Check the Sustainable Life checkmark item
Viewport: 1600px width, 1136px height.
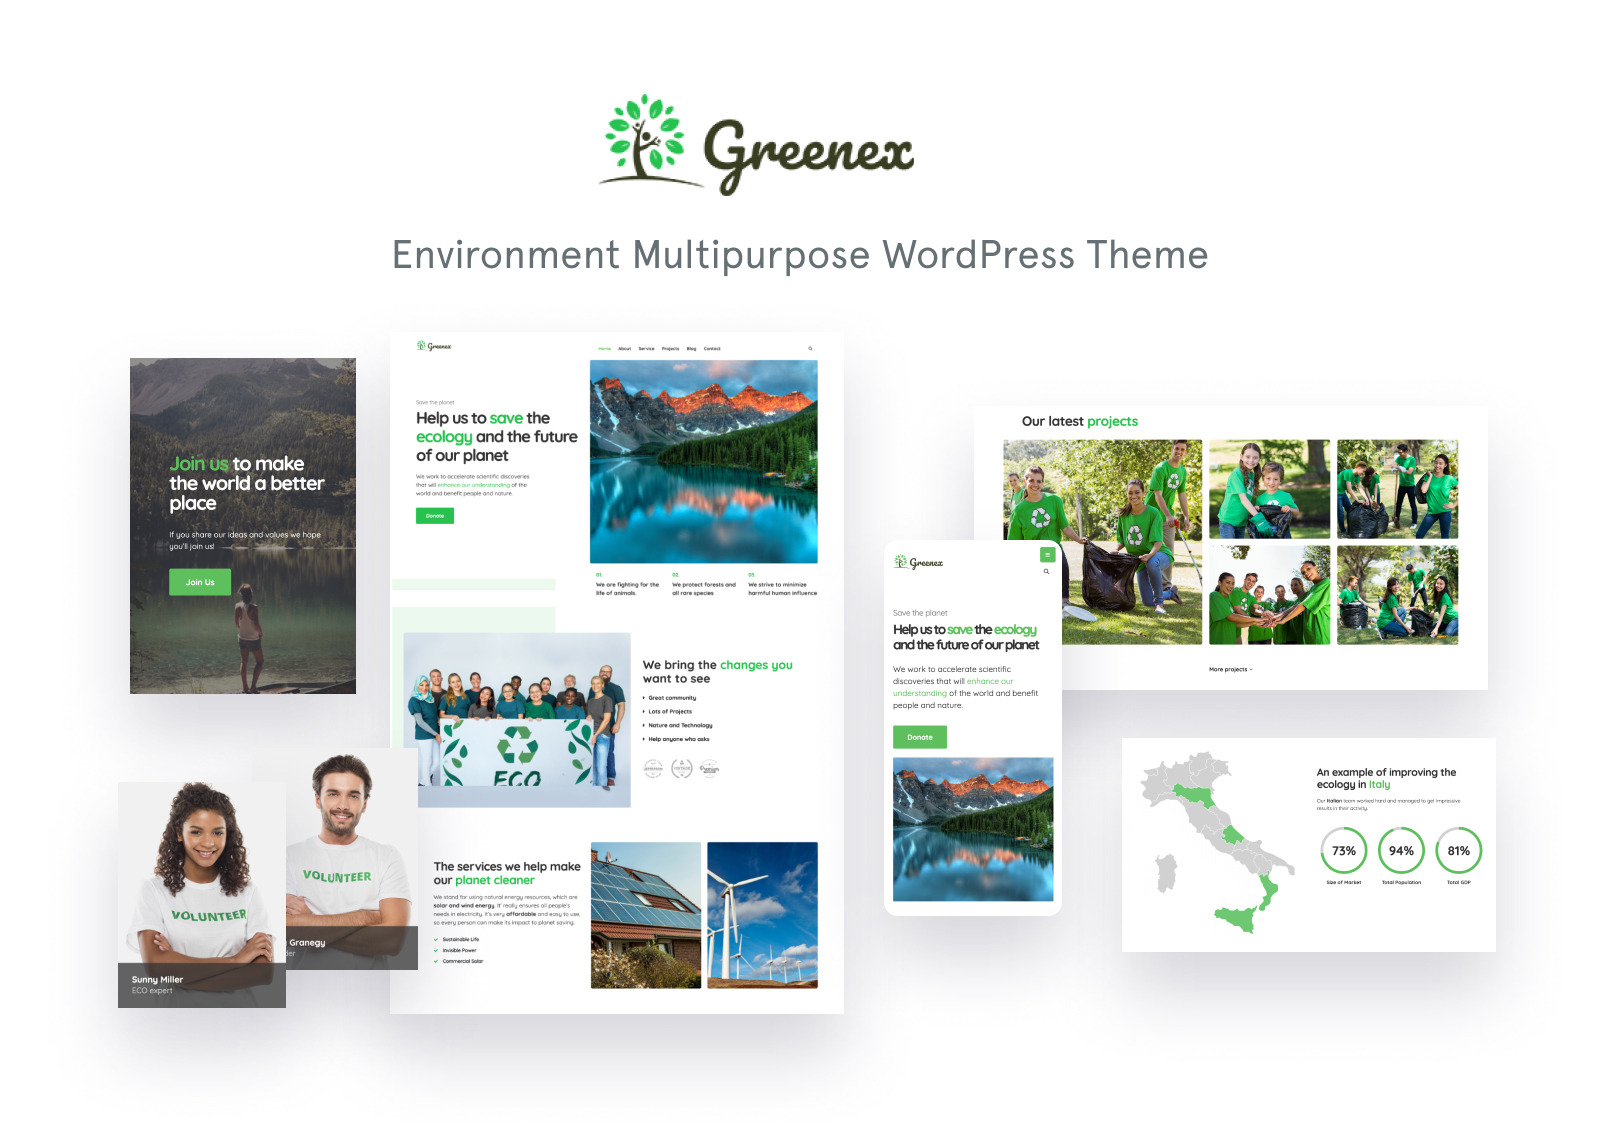pos(437,939)
